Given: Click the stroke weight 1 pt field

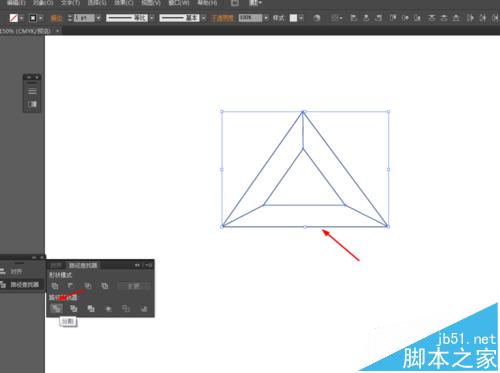Looking at the screenshot, I should 84,18.
